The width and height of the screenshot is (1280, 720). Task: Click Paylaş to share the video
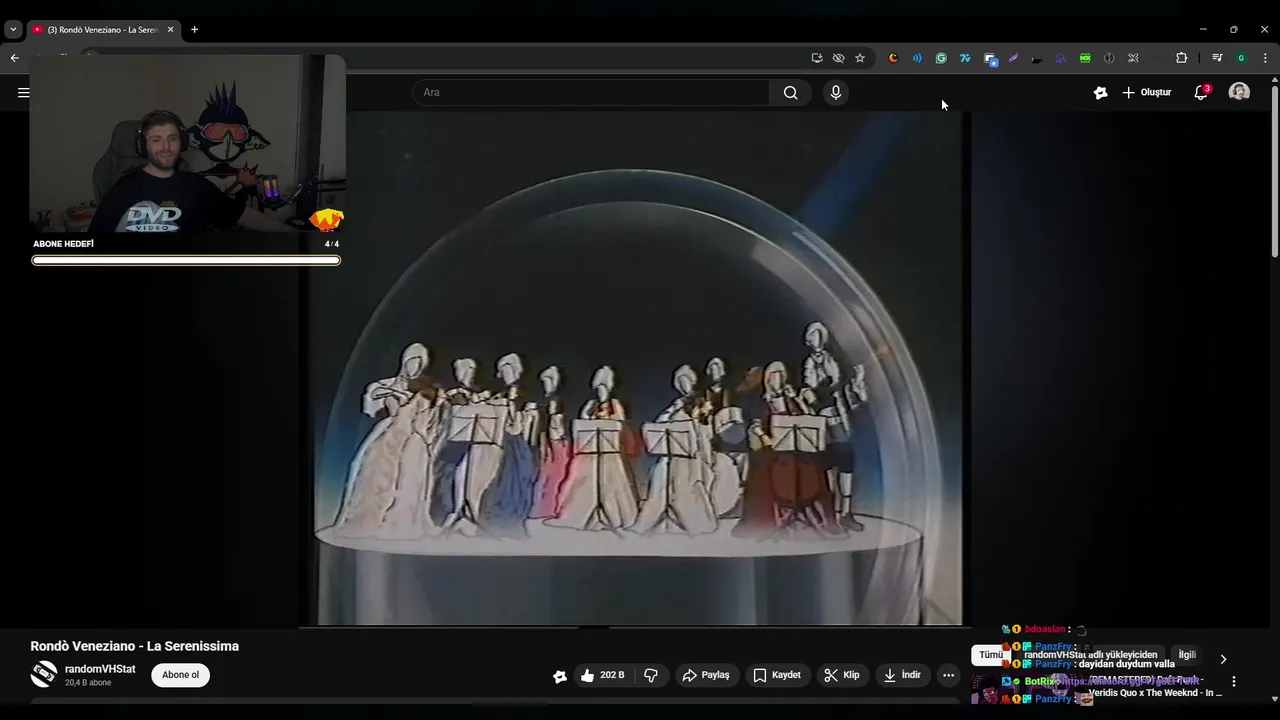(x=707, y=675)
